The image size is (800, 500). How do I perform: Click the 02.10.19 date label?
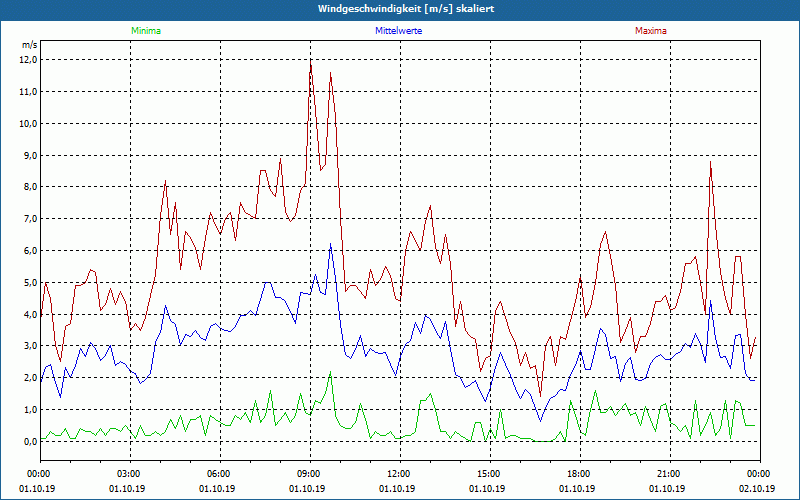click(757, 489)
